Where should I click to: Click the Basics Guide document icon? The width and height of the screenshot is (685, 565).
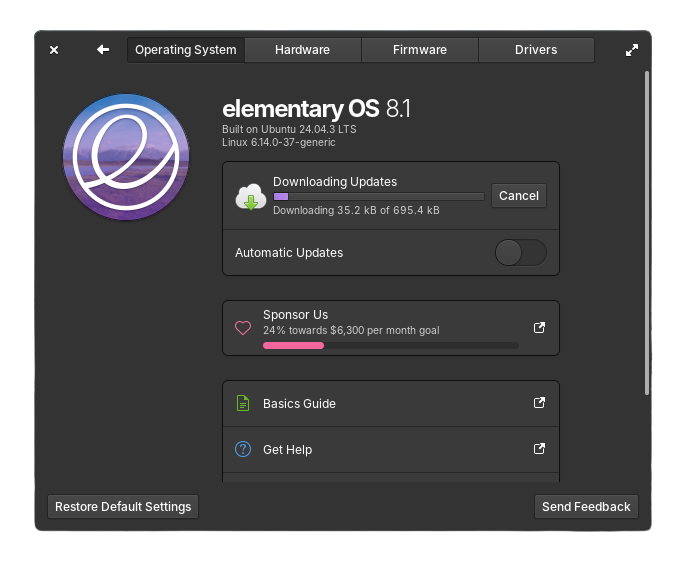pyautogui.click(x=243, y=403)
